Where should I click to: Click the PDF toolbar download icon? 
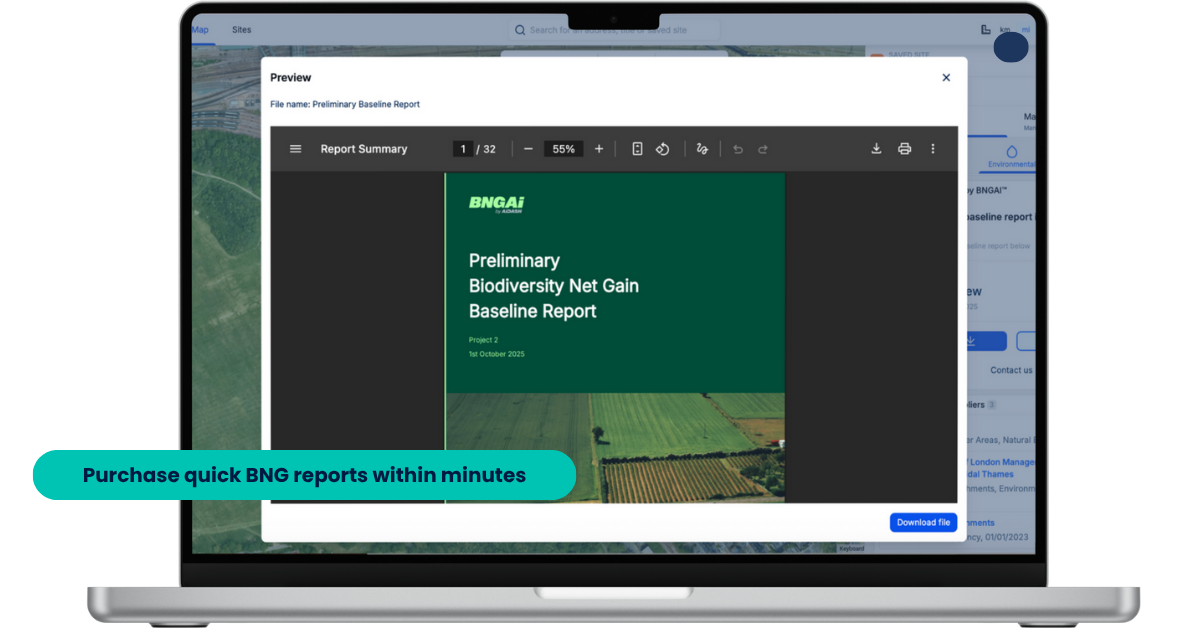pos(876,149)
